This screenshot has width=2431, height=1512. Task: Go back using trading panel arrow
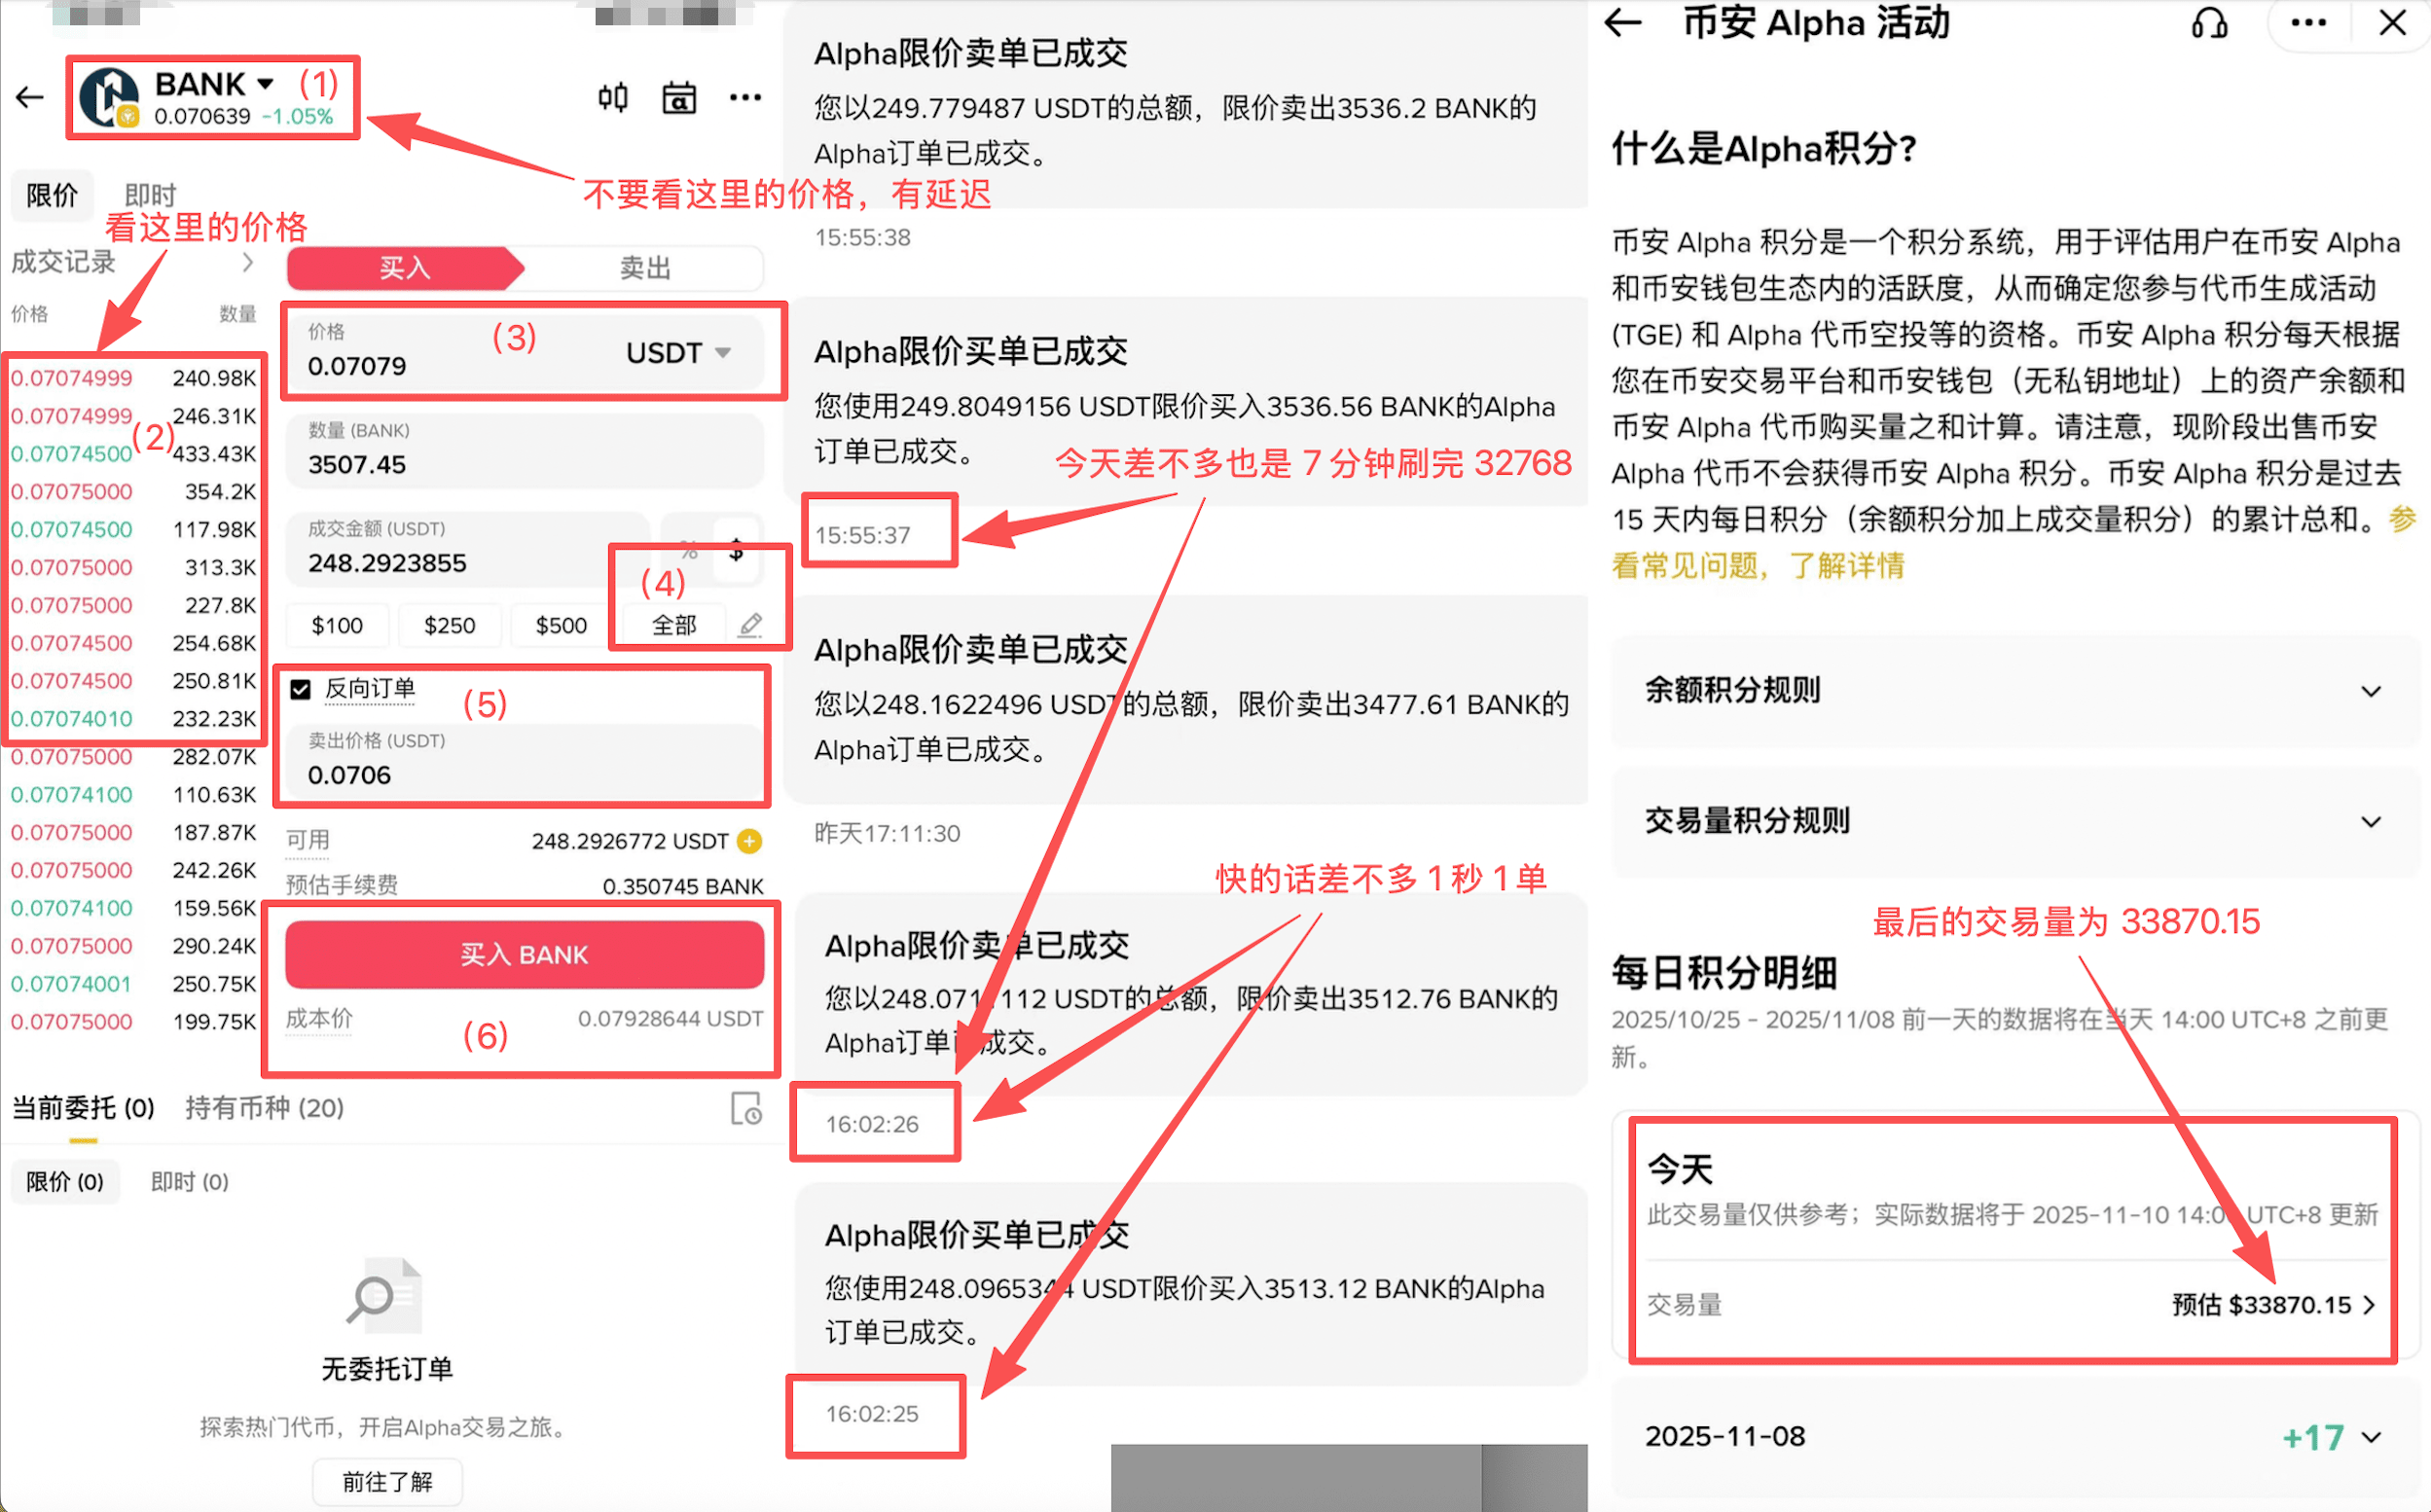[x=30, y=97]
